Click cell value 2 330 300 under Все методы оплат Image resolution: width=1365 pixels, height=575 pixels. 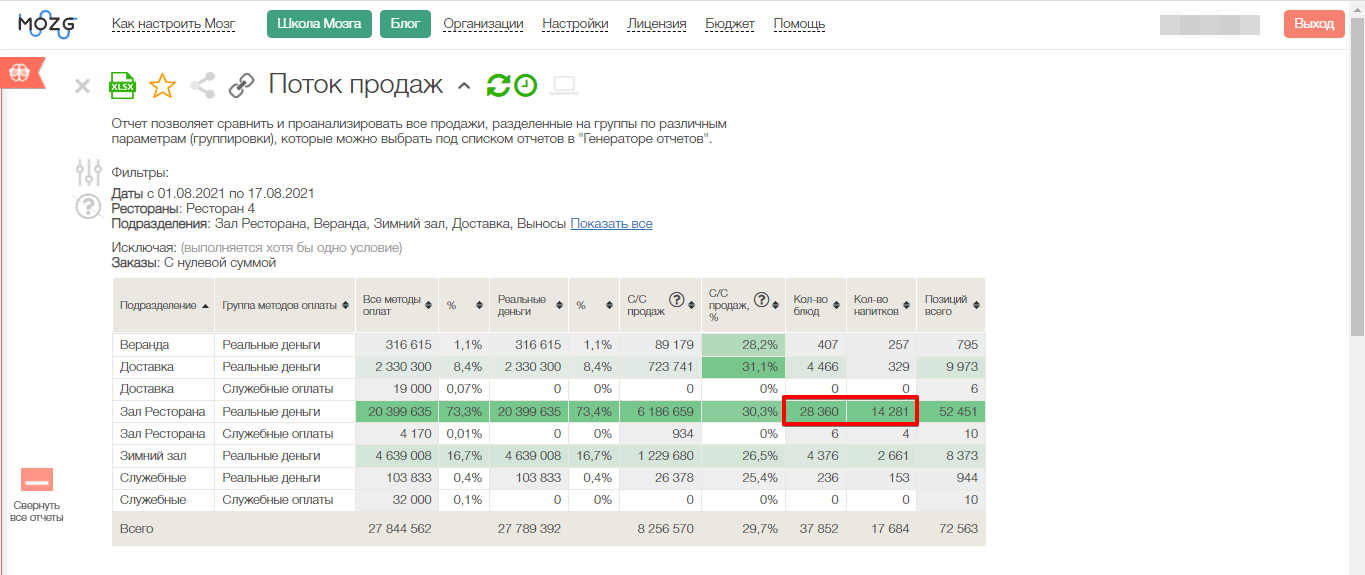coord(397,367)
